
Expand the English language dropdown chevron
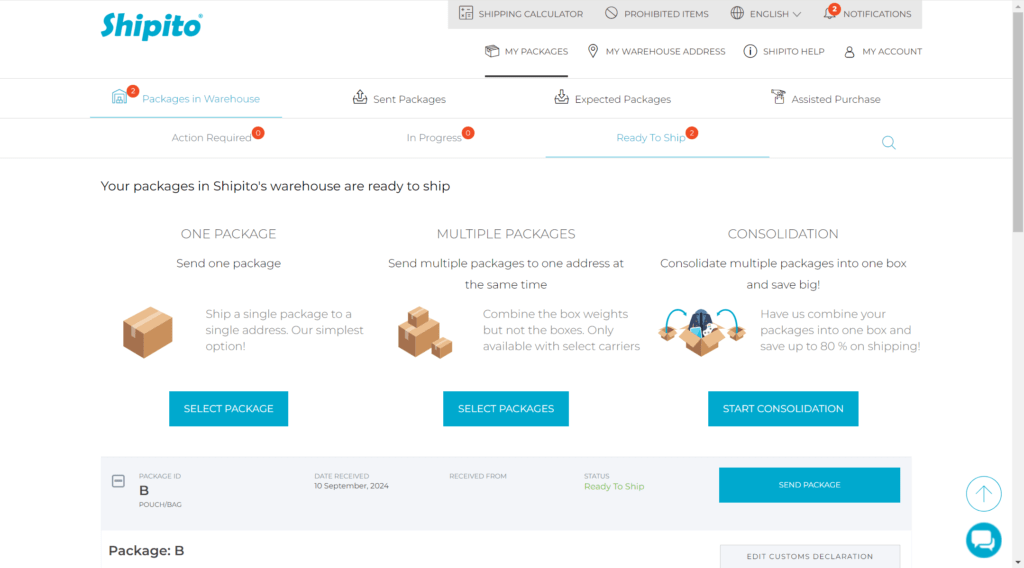[x=797, y=14]
